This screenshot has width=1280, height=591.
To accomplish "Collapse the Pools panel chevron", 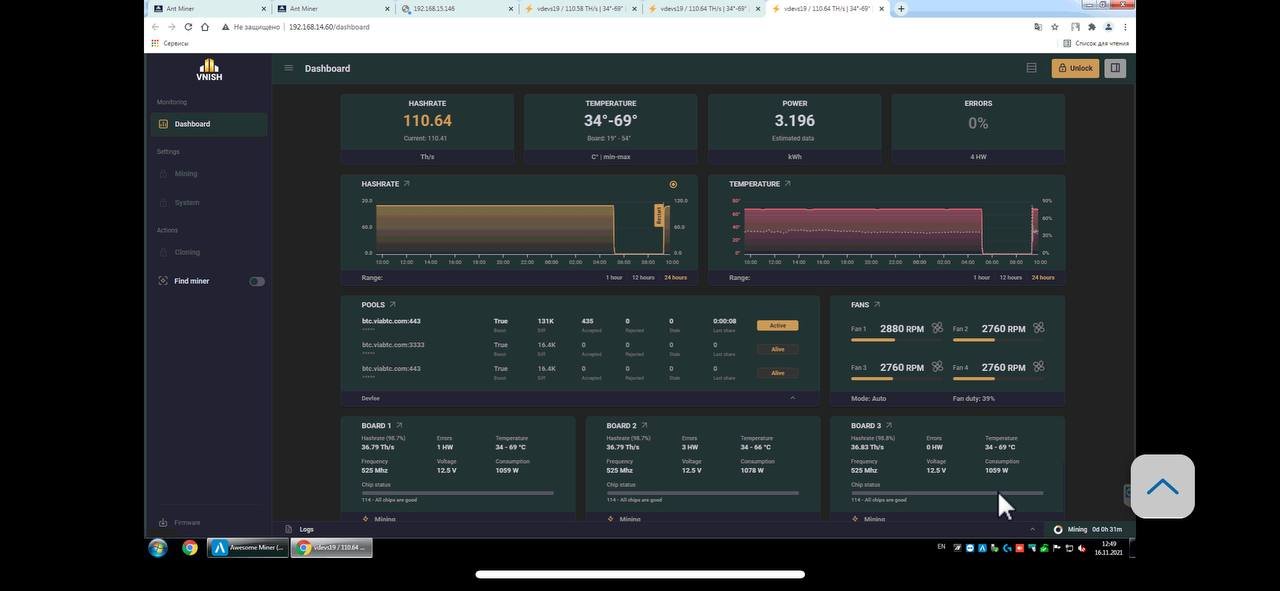I will point(793,398).
